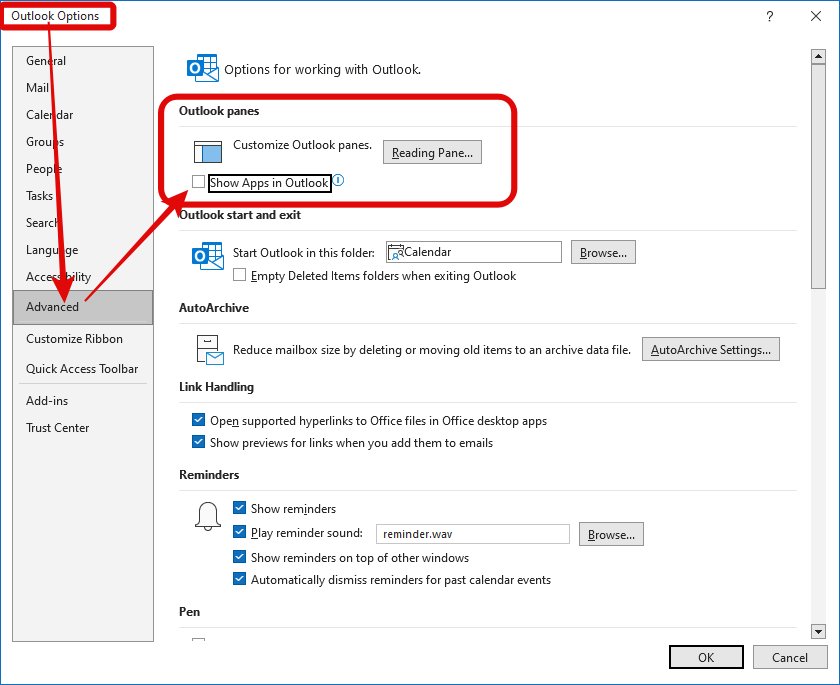Image resolution: width=840 pixels, height=685 pixels.
Task: Select the Language options category
Action: point(83,250)
